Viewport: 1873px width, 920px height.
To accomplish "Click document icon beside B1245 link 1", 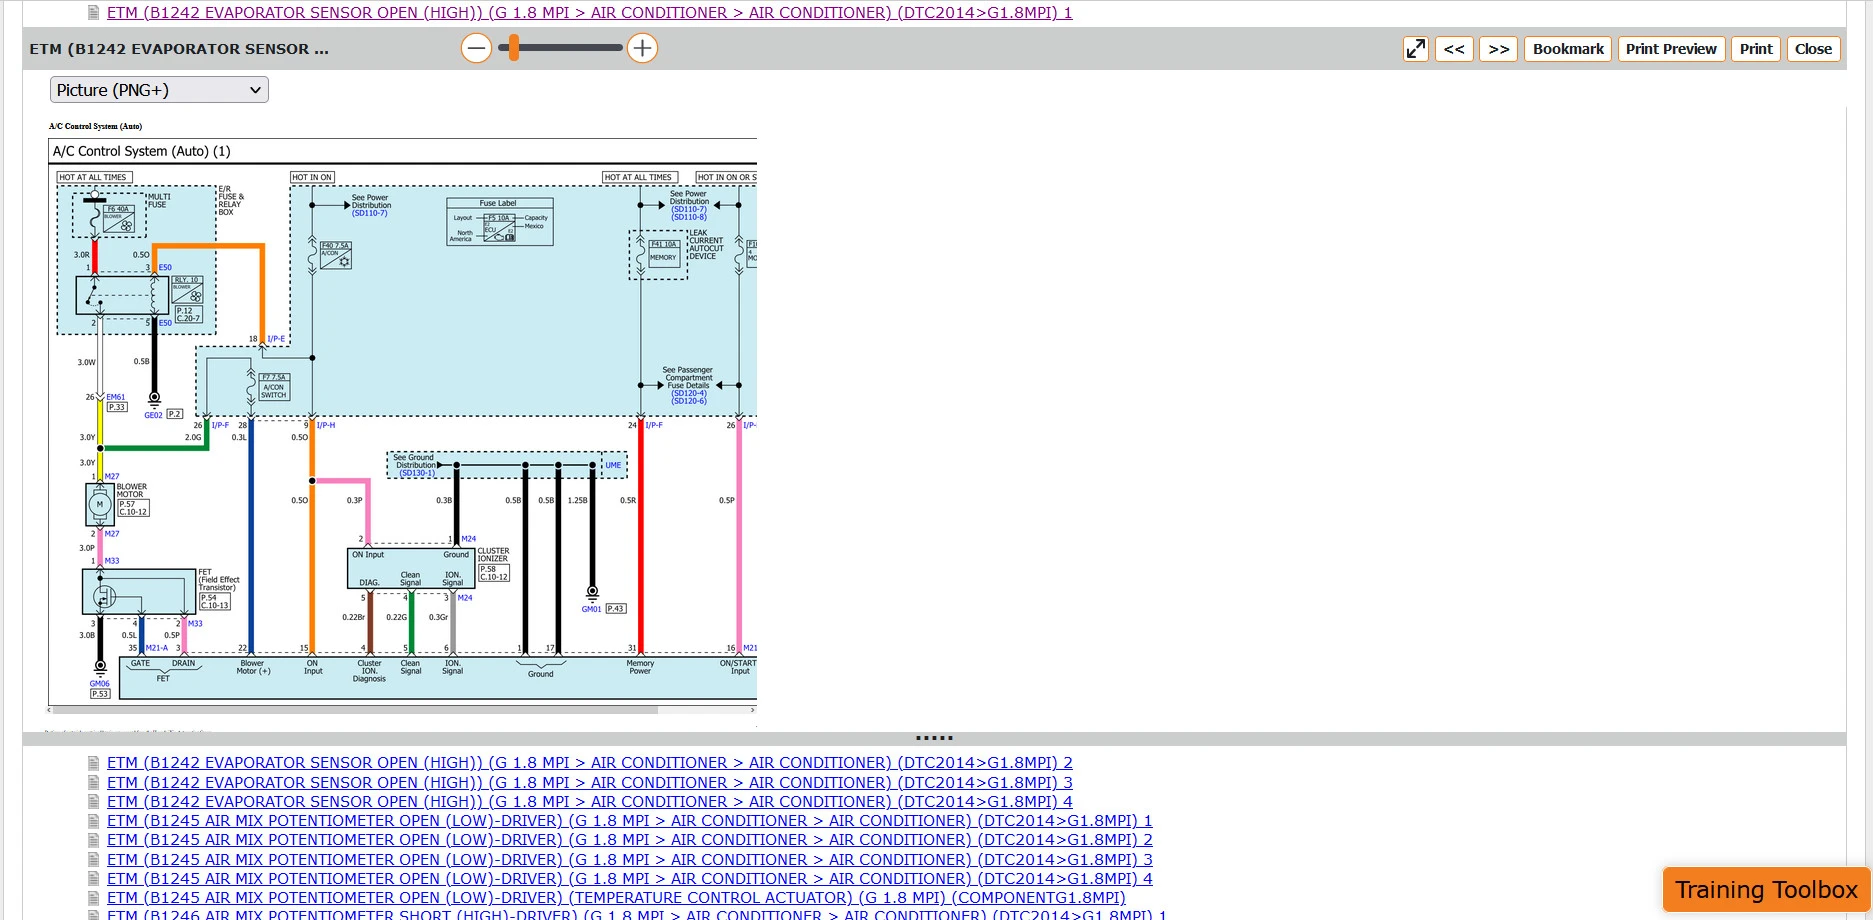I will 94,821.
